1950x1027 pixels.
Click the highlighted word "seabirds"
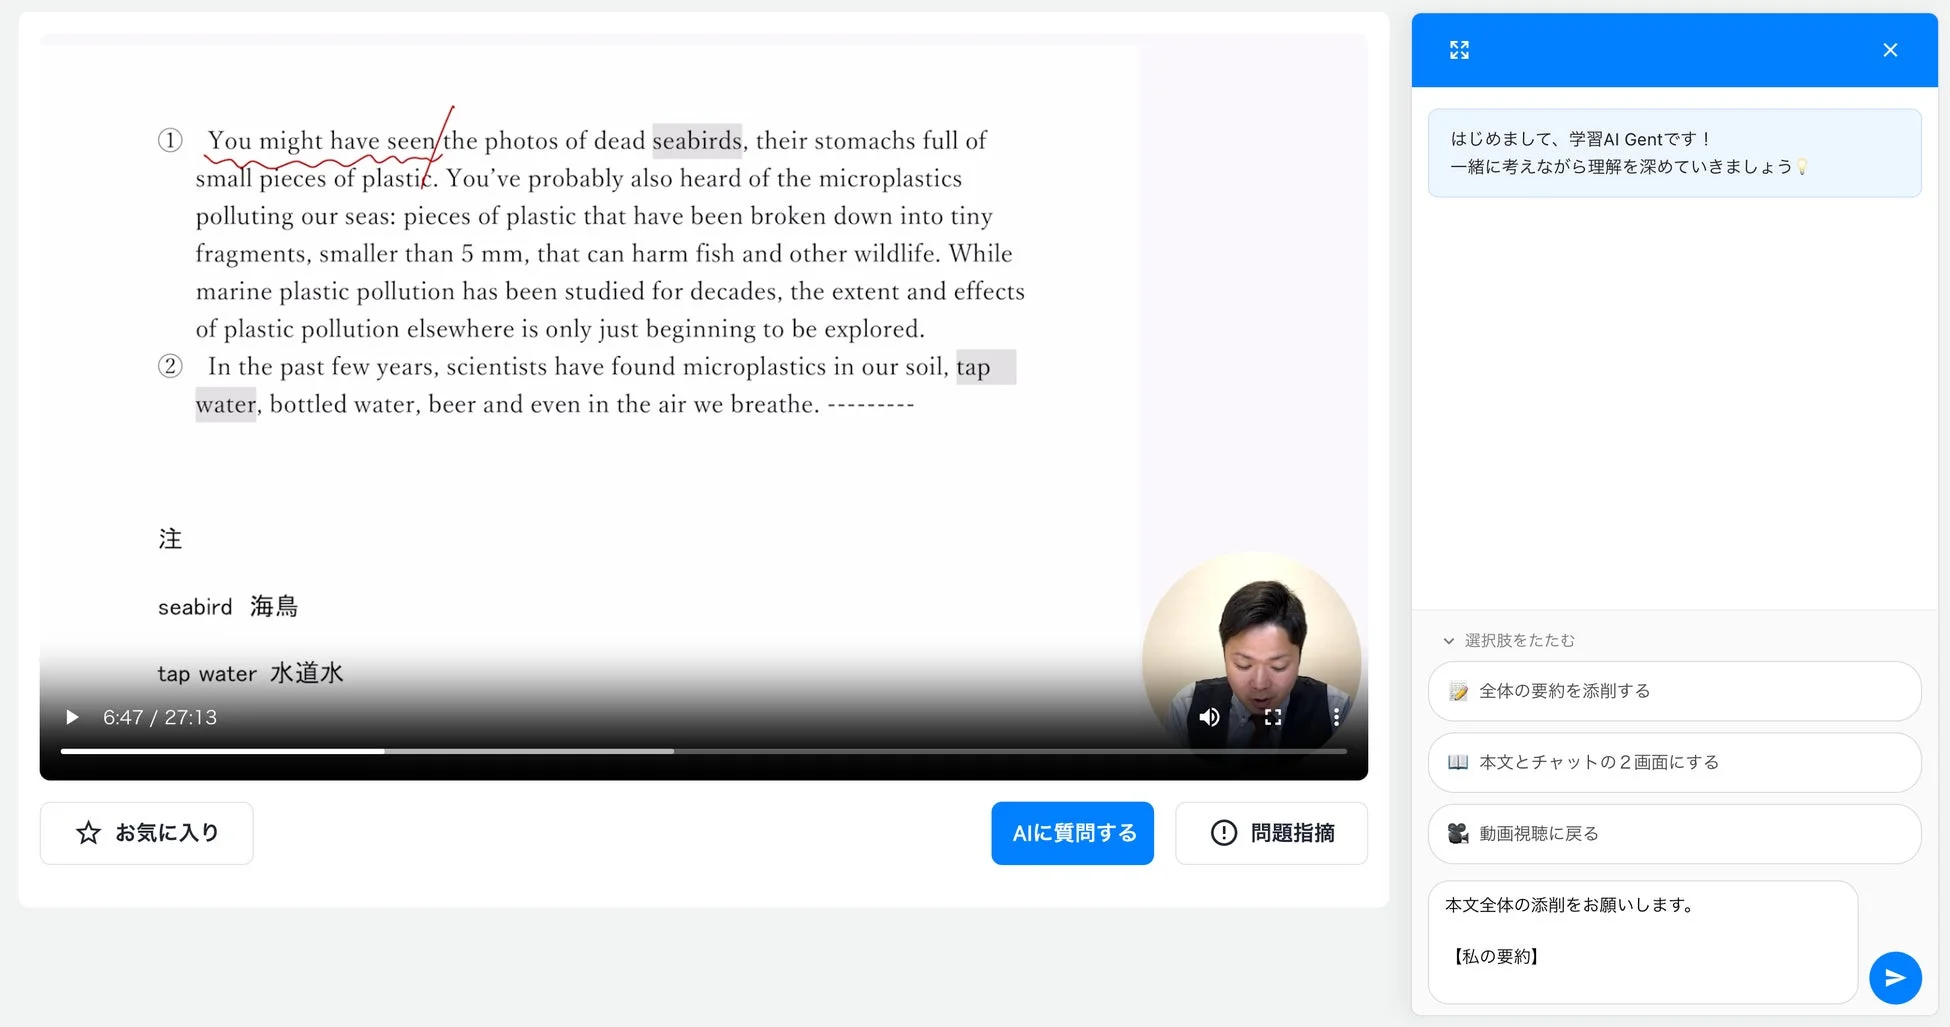(697, 140)
